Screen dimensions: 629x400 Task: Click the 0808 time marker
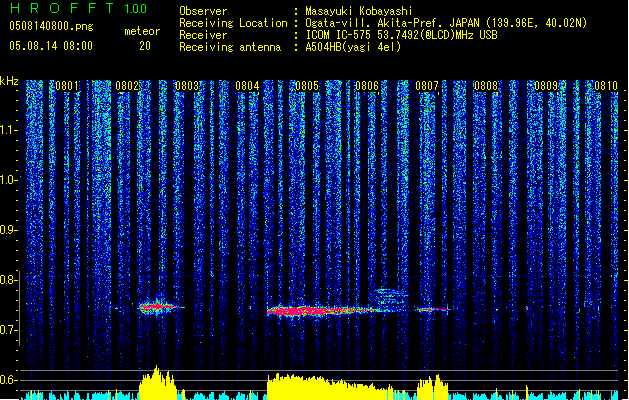tap(486, 86)
